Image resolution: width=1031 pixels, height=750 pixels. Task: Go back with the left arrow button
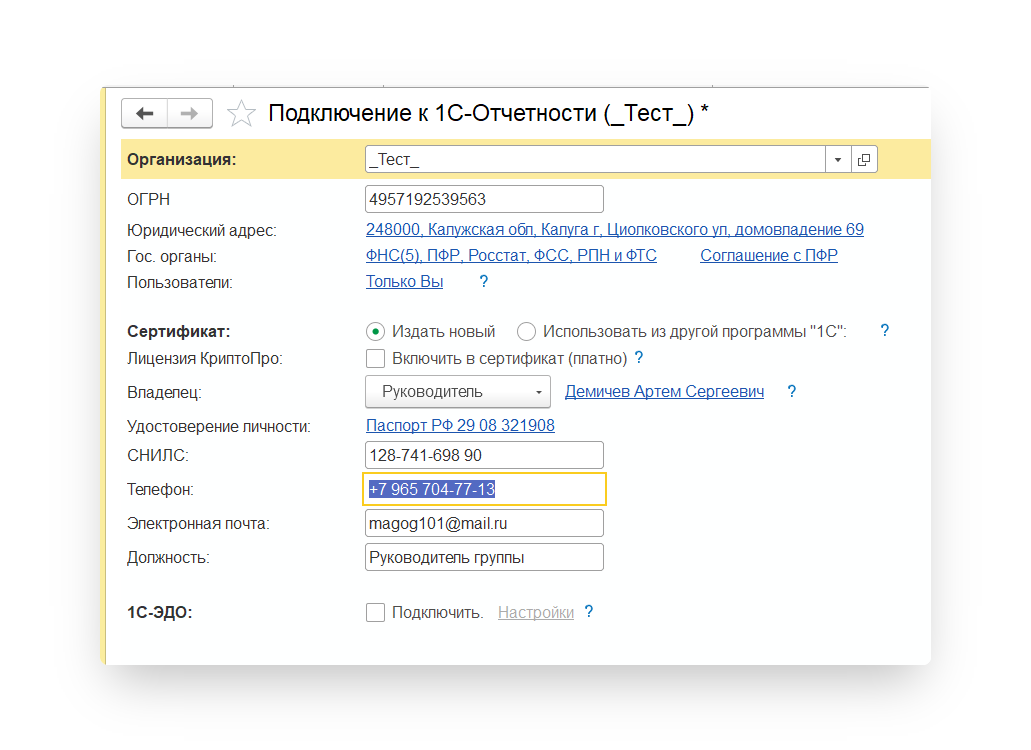click(x=145, y=113)
